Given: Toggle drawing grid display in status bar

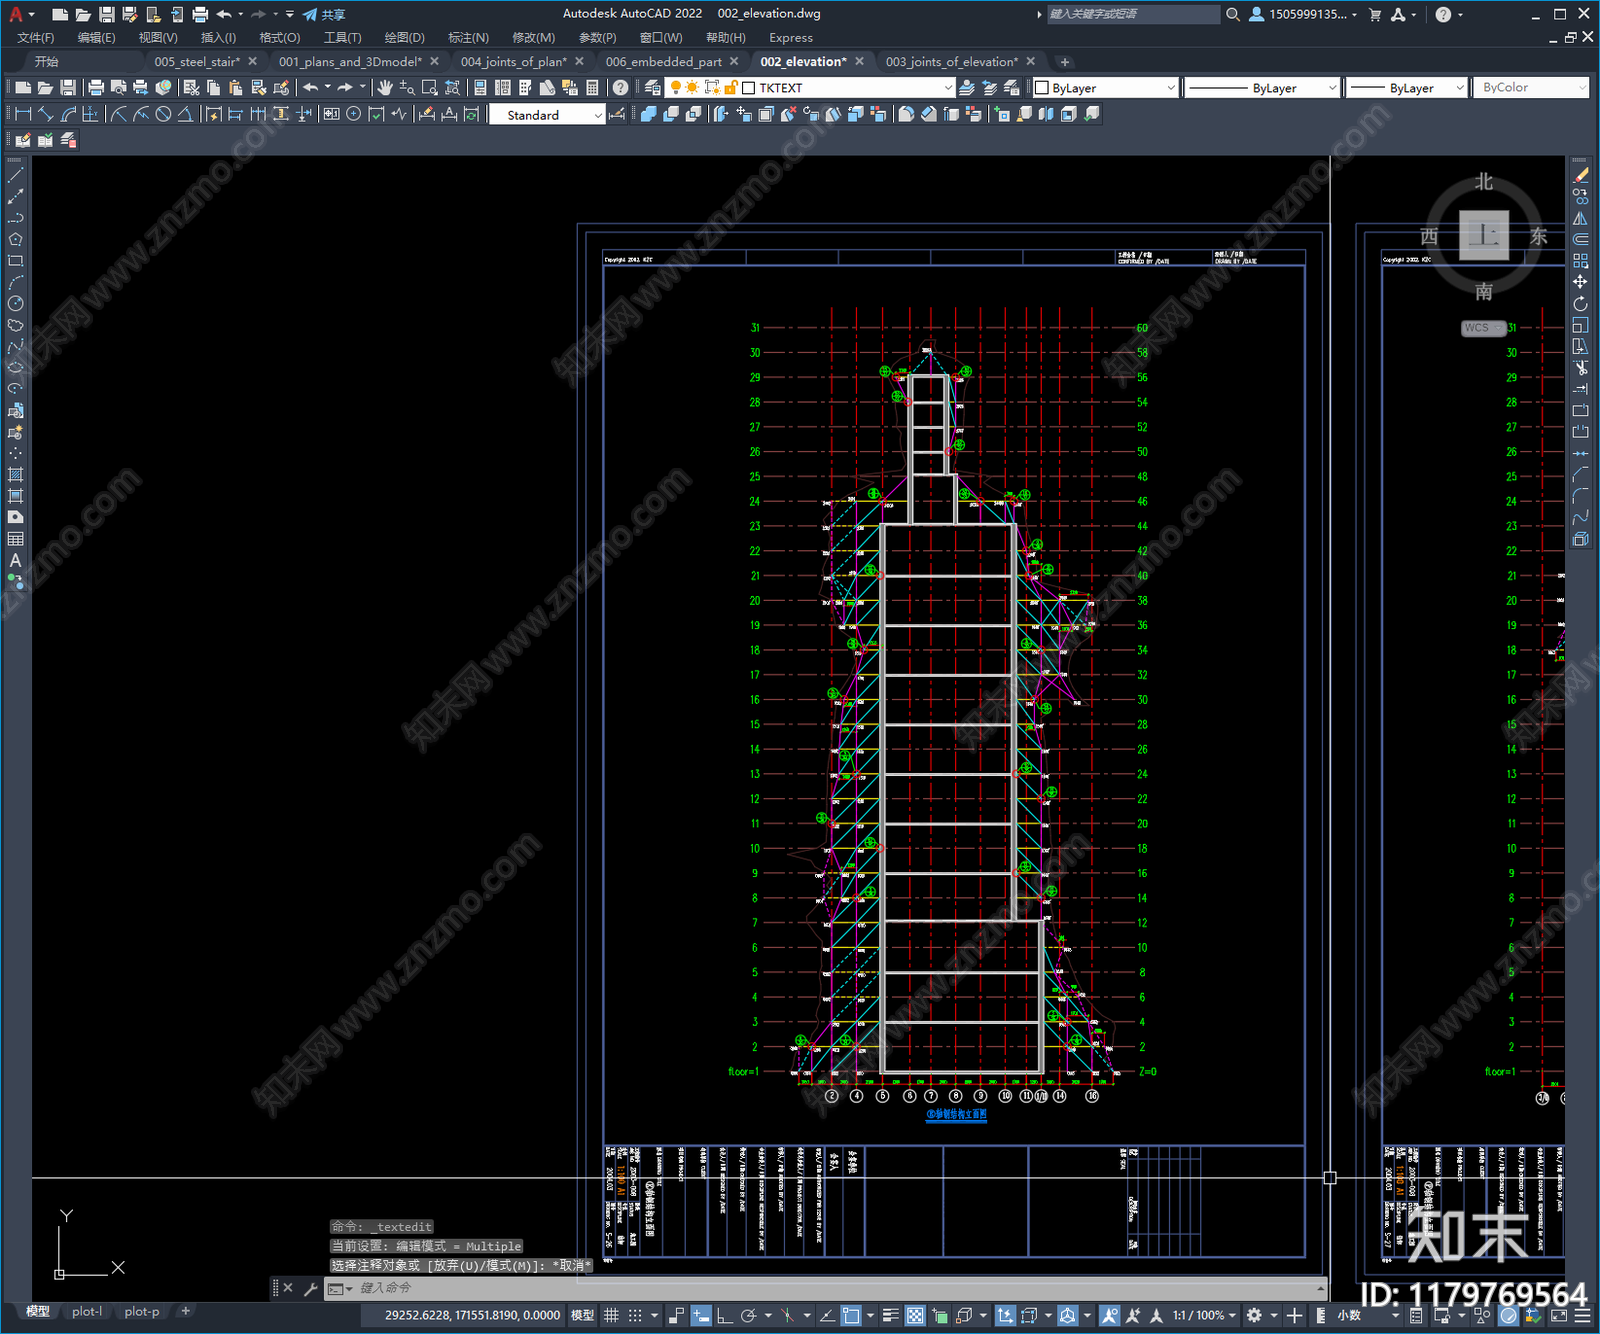Looking at the screenshot, I should tap(612, 1315).
